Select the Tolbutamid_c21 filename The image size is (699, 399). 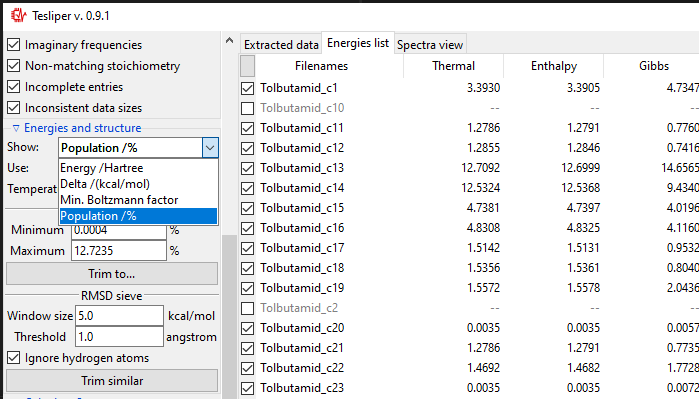302,348
